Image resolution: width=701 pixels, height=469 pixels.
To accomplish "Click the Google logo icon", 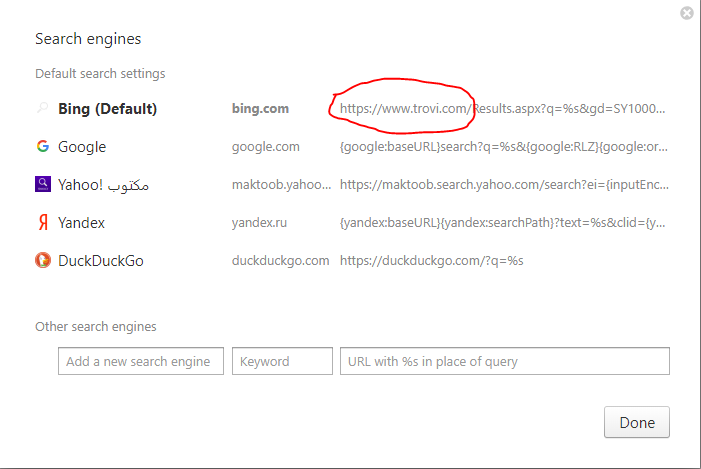I will [x=43, y=146].
